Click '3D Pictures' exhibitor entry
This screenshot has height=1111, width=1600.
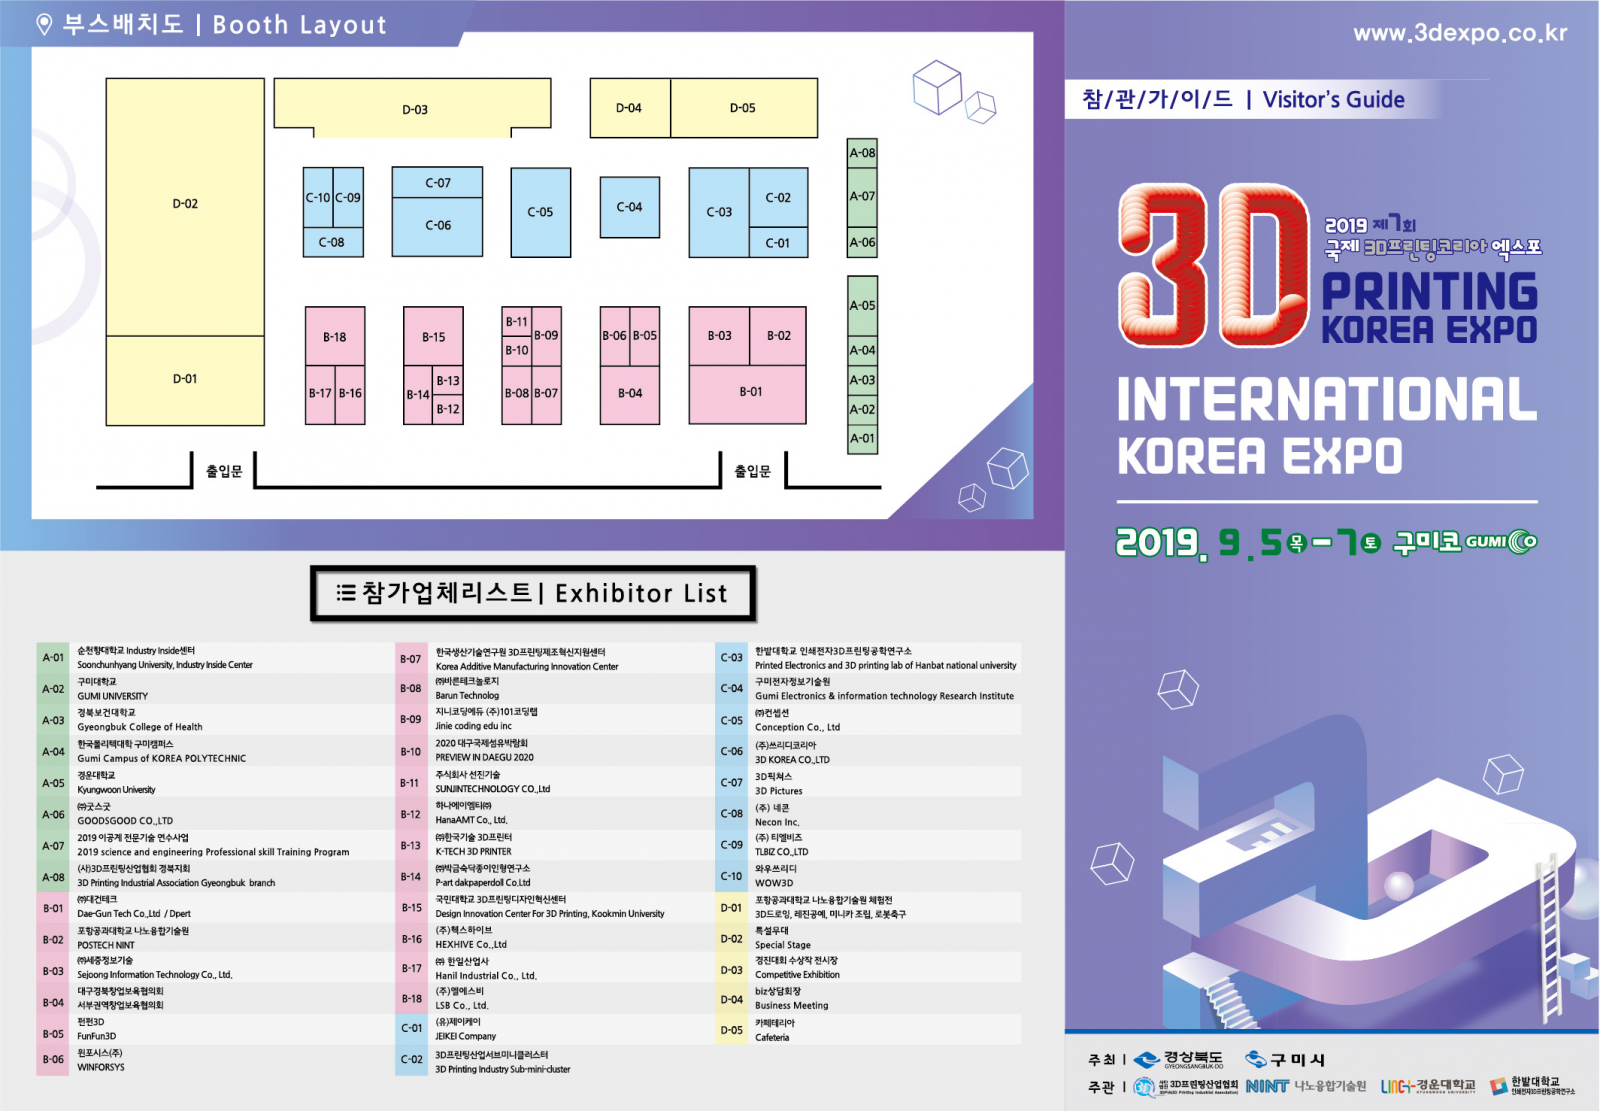click(779, 791)
